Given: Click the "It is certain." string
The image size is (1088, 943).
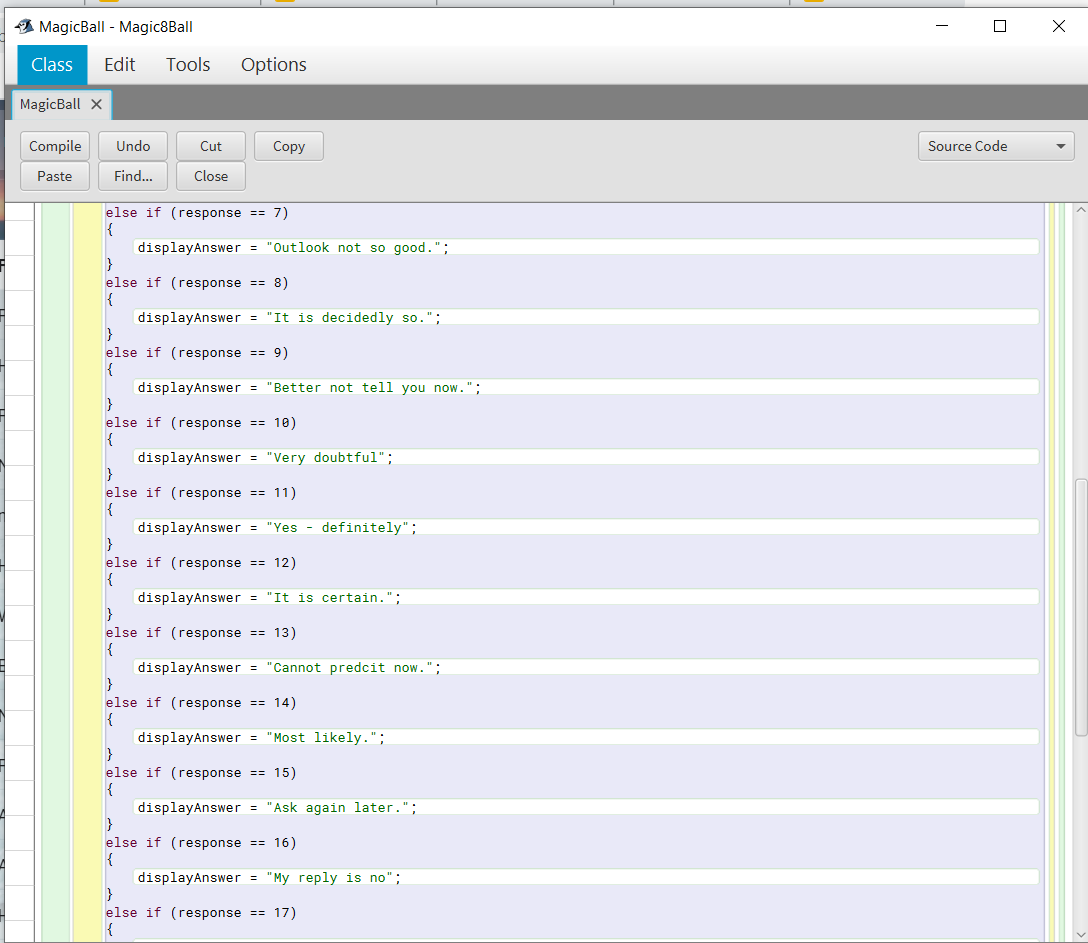Looking at the screenshot, I should [x=330, y=598].
